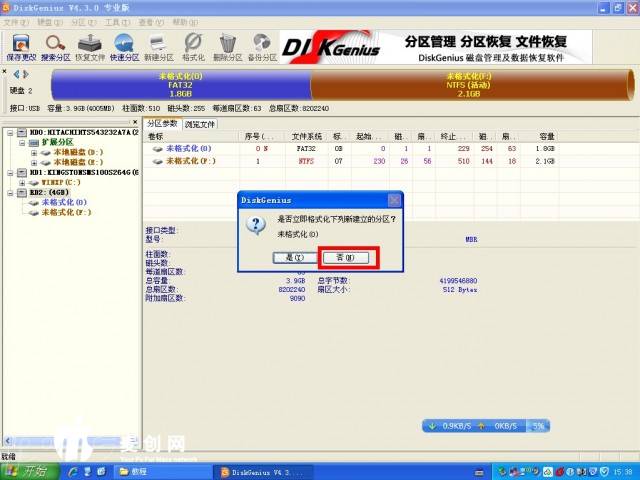The width and height of the screenshot is (640, 480).
Task: Click the 删除分区 (Delete Partition) trash icon
Action: pyautogui.click(x=228, y=47)
